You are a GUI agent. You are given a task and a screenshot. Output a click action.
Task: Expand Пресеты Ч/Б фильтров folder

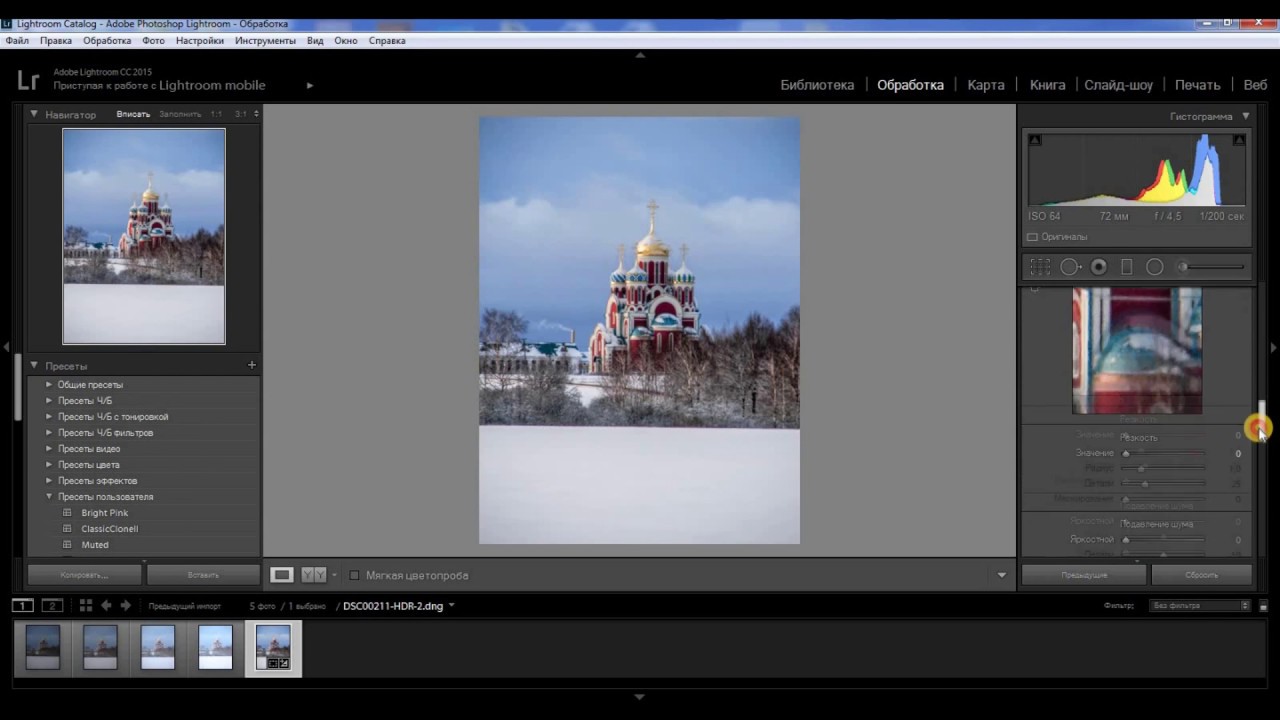click(49, 433)
